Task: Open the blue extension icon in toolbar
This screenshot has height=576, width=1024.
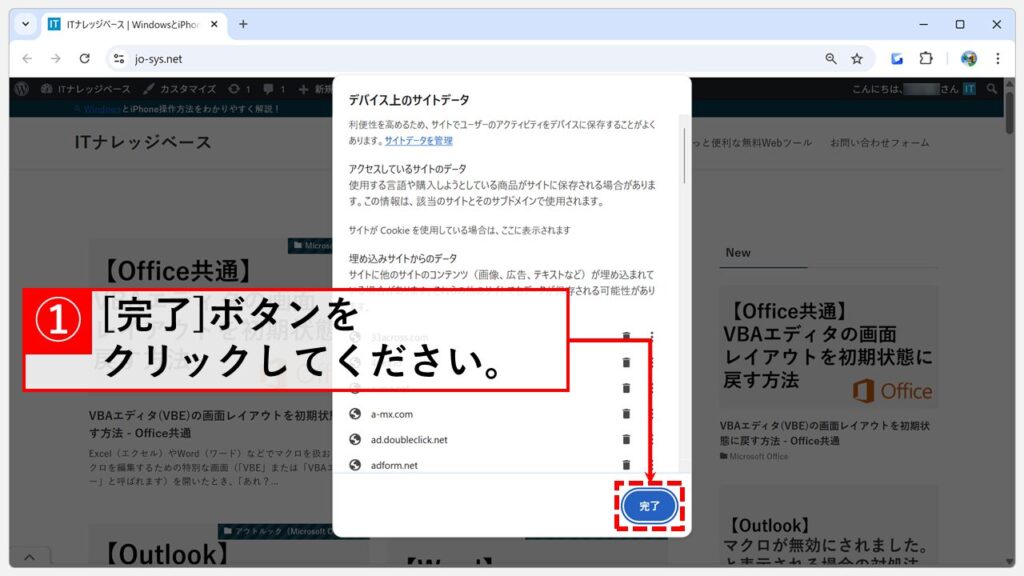Action: tap(897, 59)
